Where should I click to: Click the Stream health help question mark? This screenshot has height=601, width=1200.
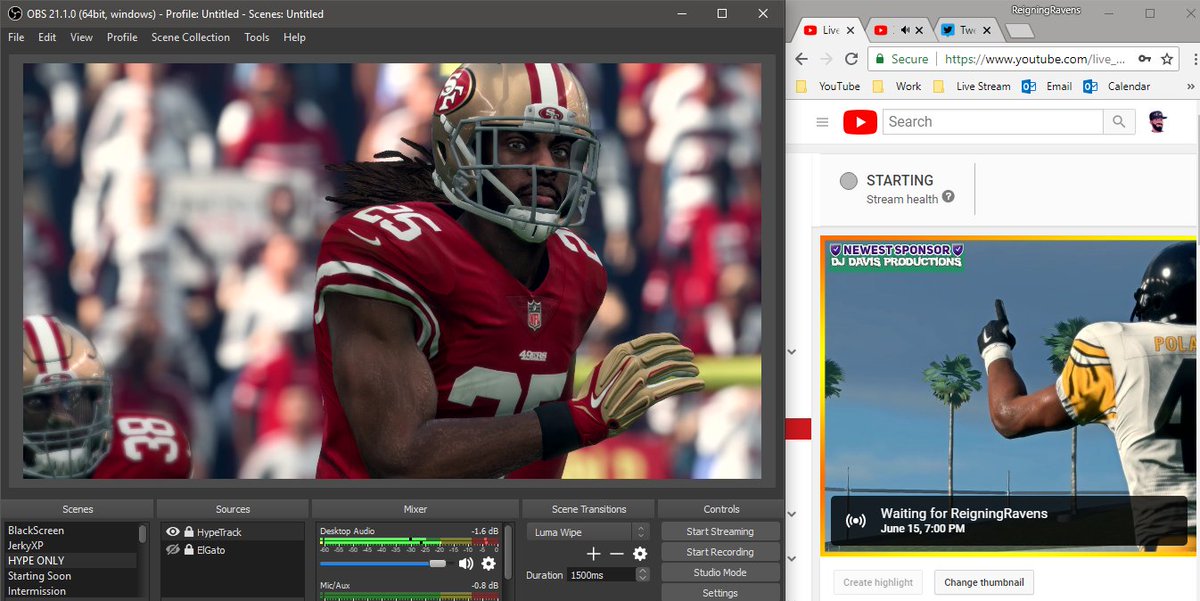point(948,197)
